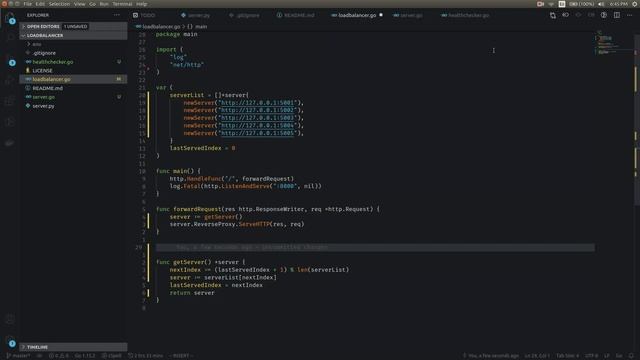
Task: Open editor more actions ellipsis
Action: click(629, 16)
